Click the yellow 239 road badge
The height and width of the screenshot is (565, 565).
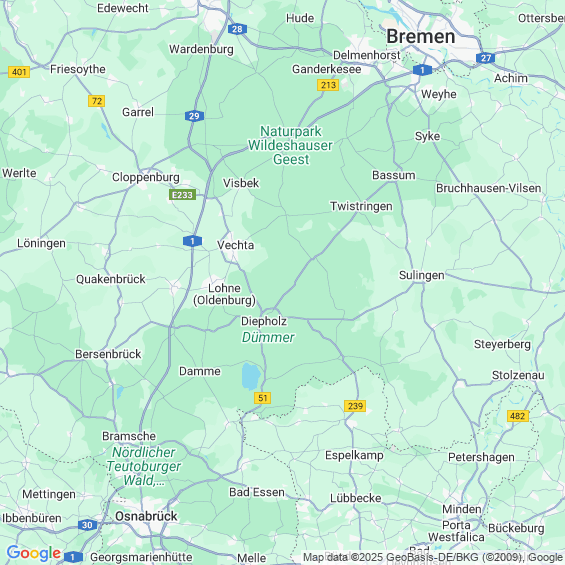click(355, 406)
